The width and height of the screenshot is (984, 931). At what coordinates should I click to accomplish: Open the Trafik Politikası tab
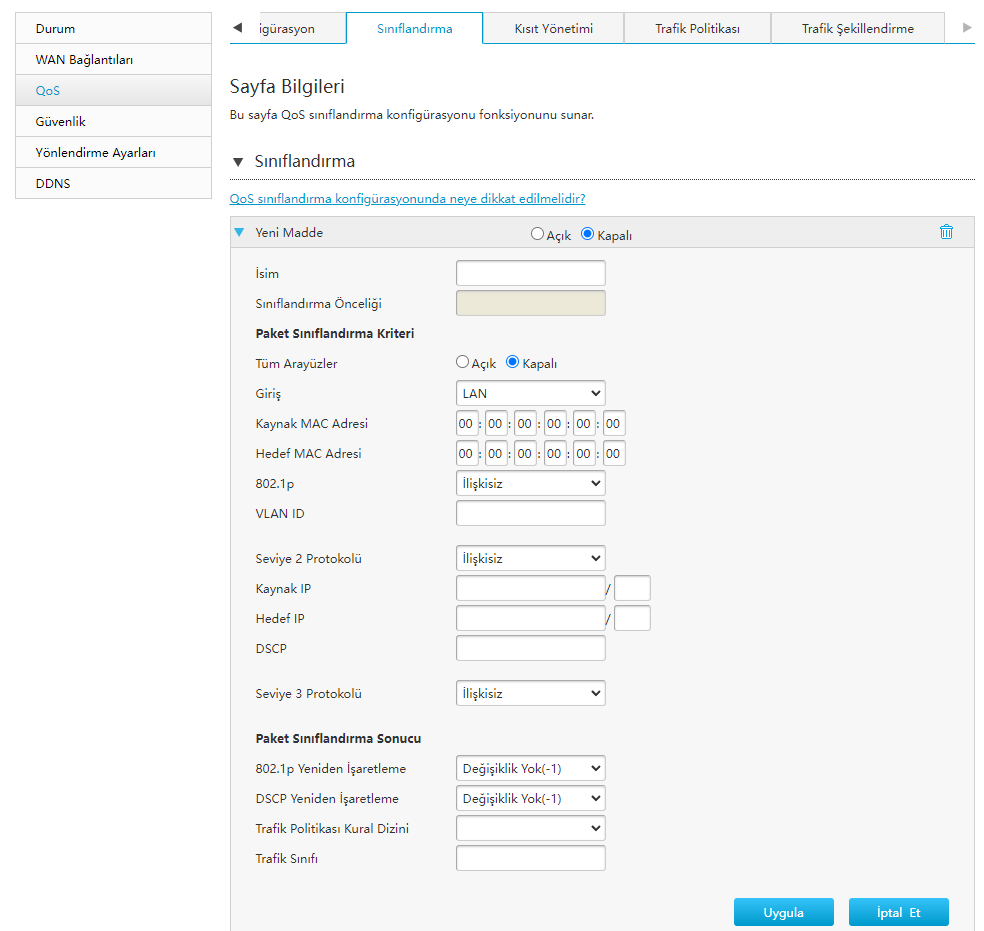pos(697,29)
